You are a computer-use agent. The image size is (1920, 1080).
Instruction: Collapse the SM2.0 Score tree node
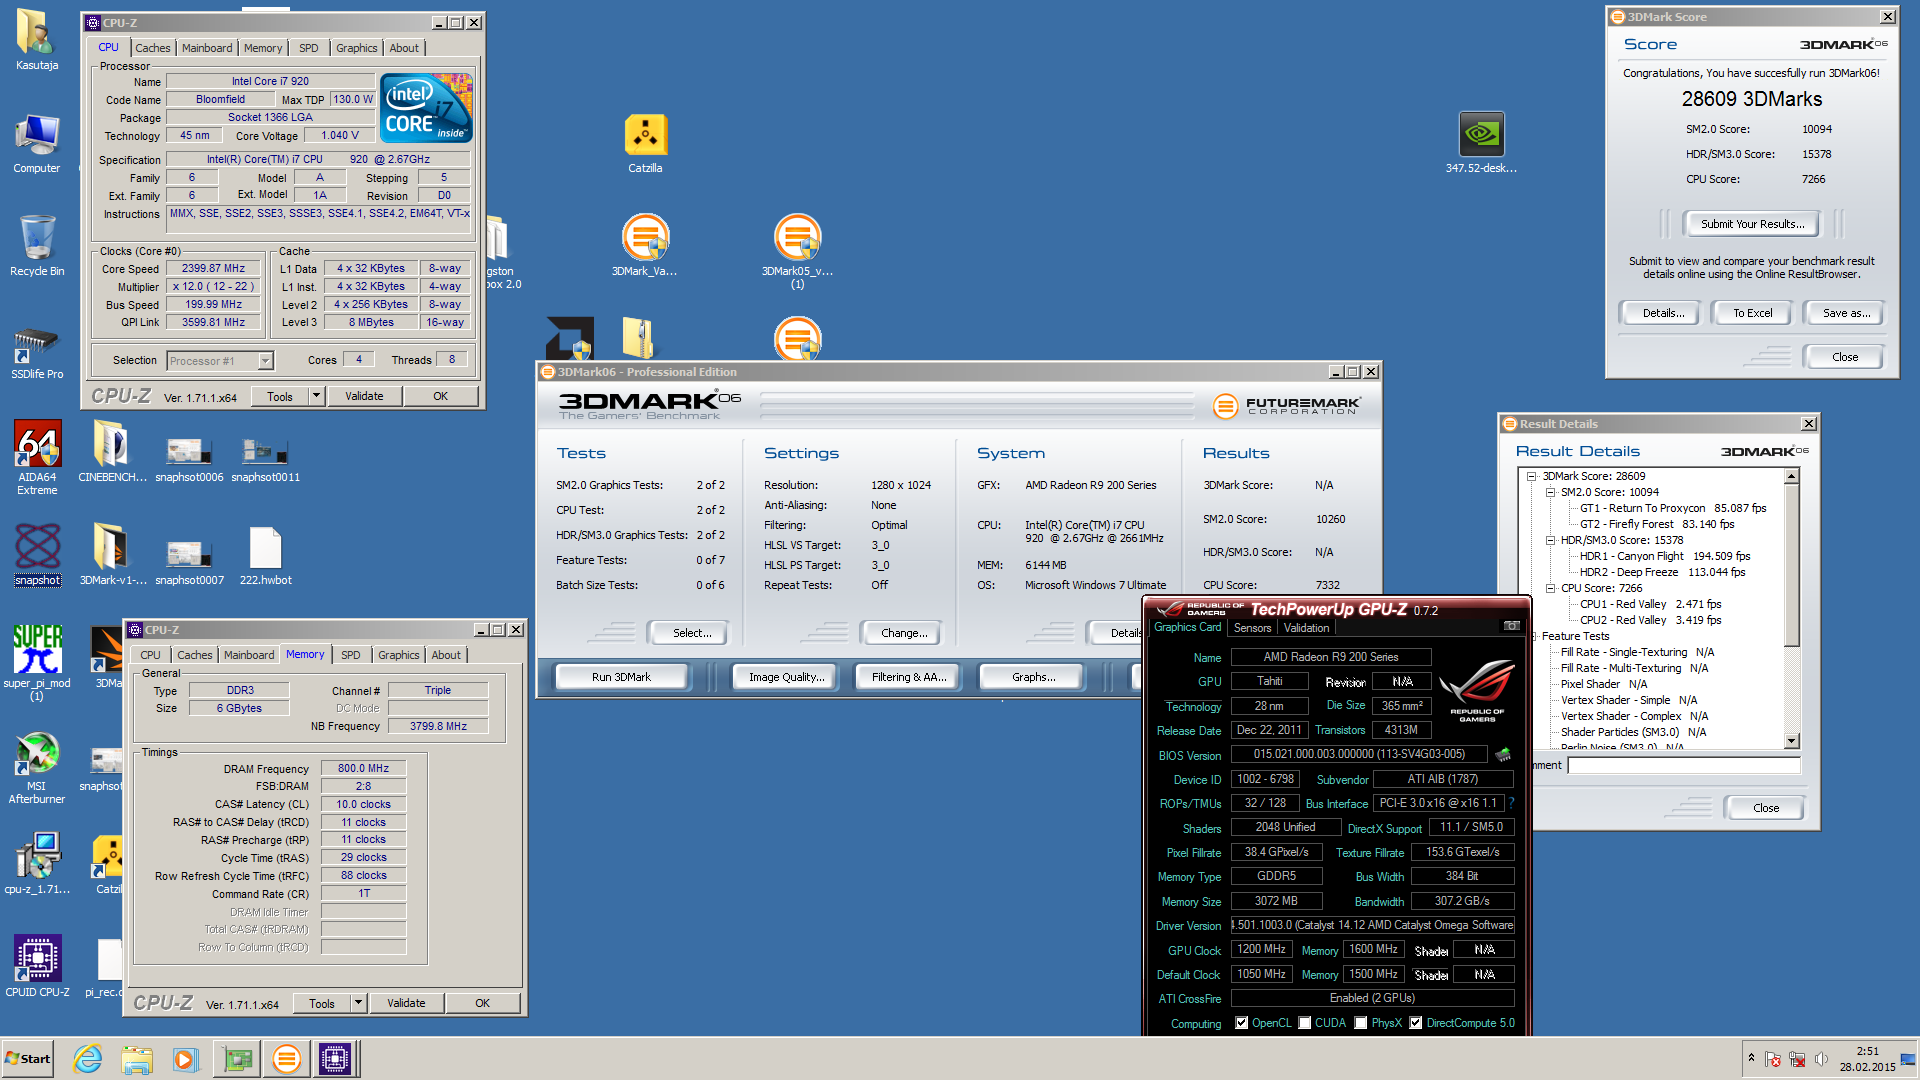(x=1550, y=493)
